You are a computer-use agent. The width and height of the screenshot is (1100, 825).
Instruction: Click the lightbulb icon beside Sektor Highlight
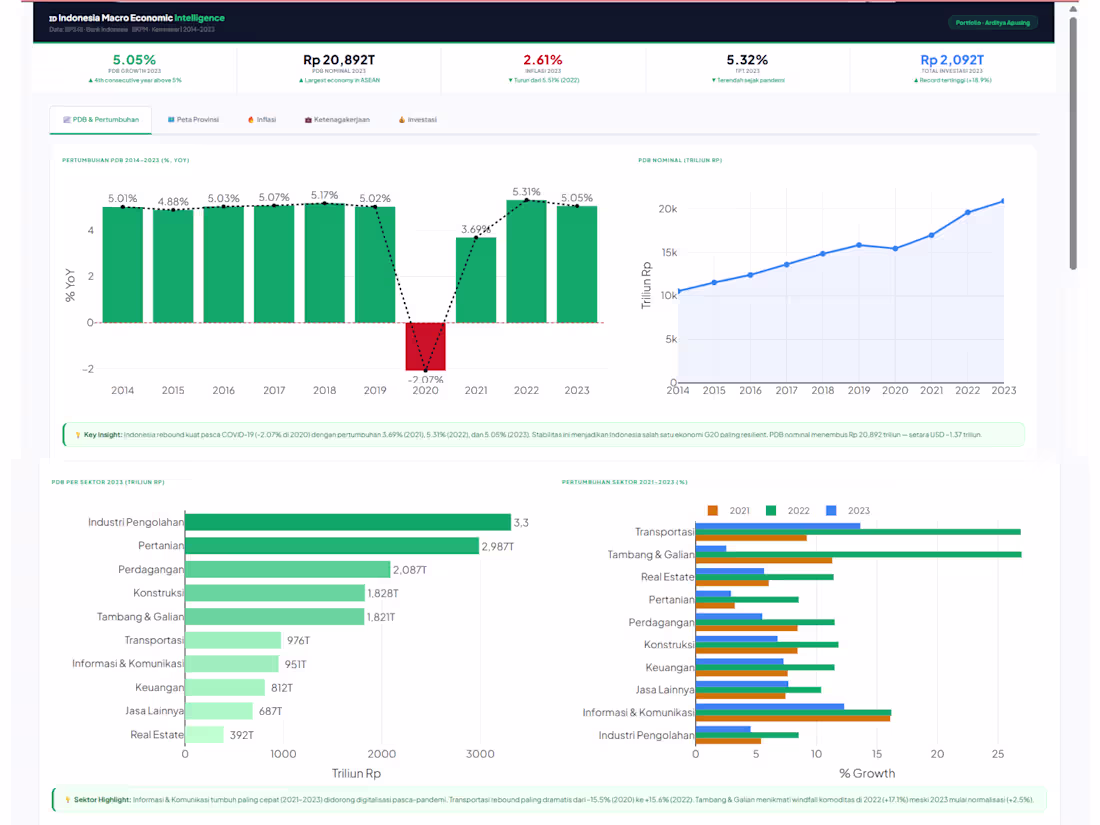coord(68,800)
